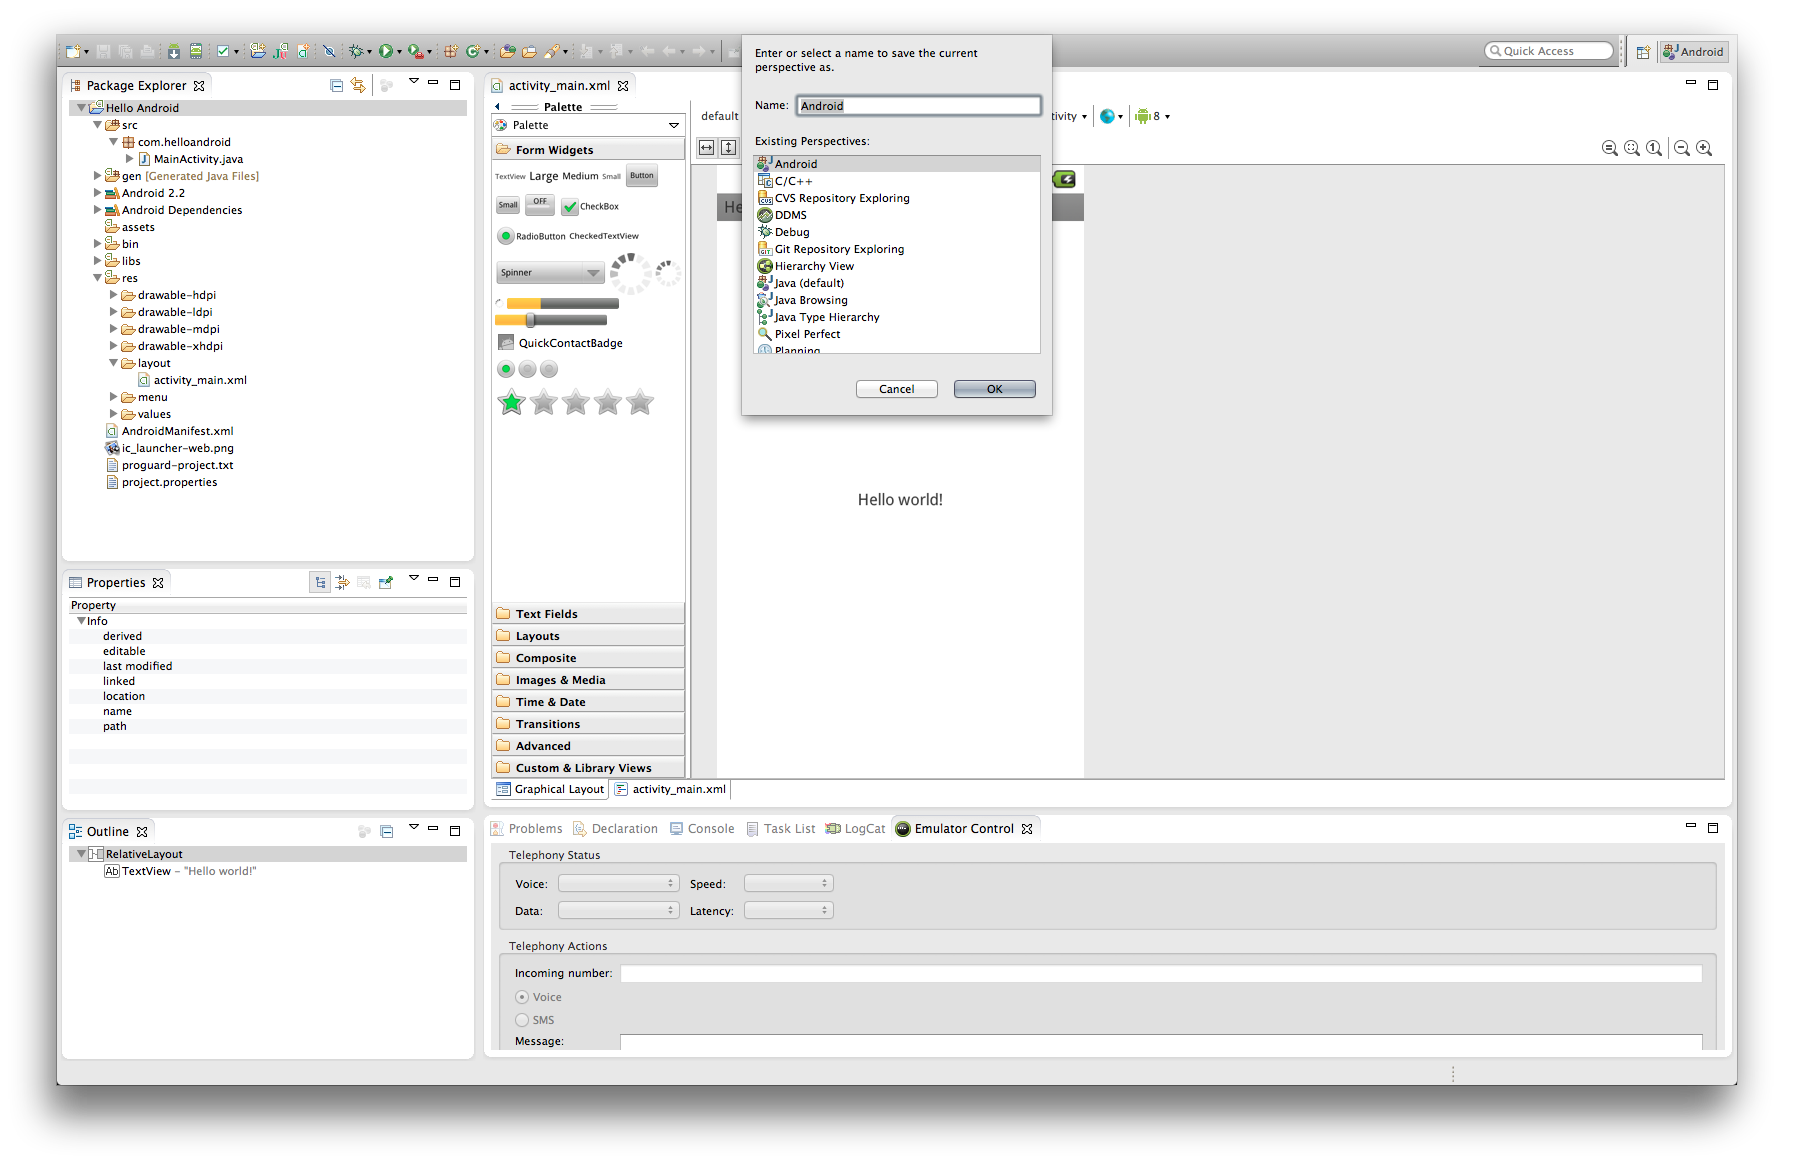Click the Debug bug icon in toolbar
1794x1164 pixels.
click(356, 51)
